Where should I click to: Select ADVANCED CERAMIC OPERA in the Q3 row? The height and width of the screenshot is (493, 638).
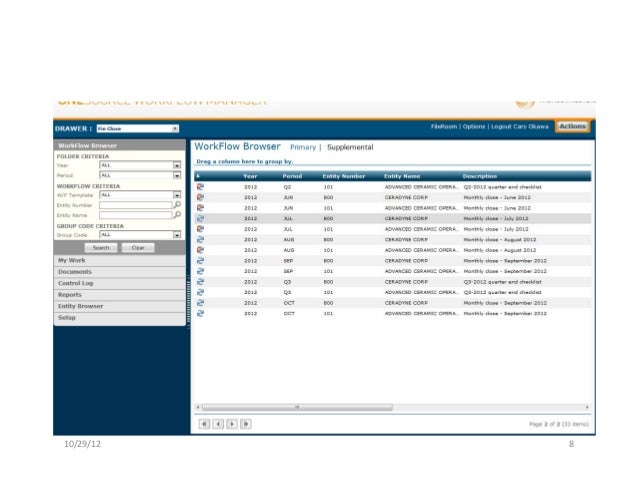point(422,292)
